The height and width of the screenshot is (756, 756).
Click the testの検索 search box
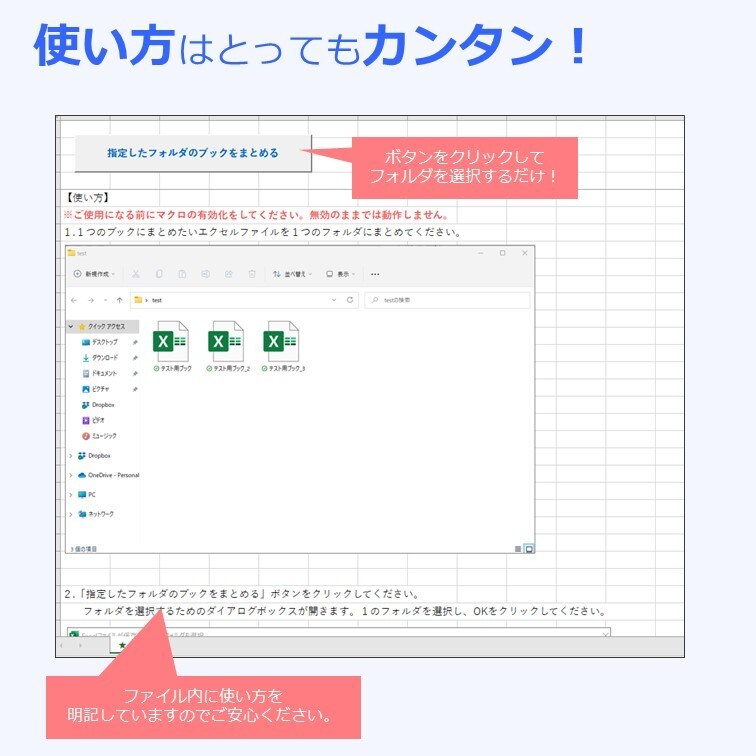(447, 300)
